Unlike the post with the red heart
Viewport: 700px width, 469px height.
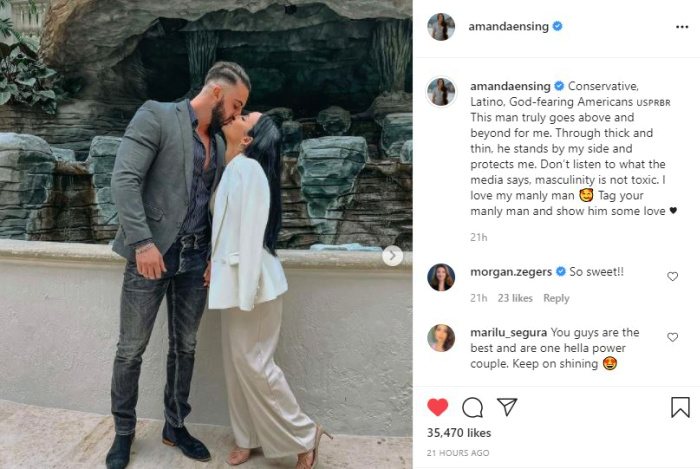point(438,407)
